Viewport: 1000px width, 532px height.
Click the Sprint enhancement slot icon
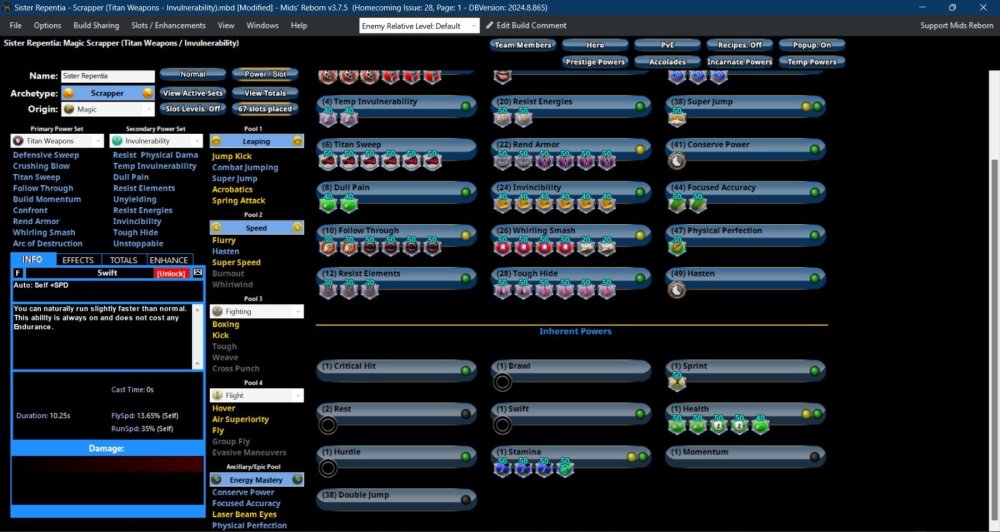(x=677, y=382)
